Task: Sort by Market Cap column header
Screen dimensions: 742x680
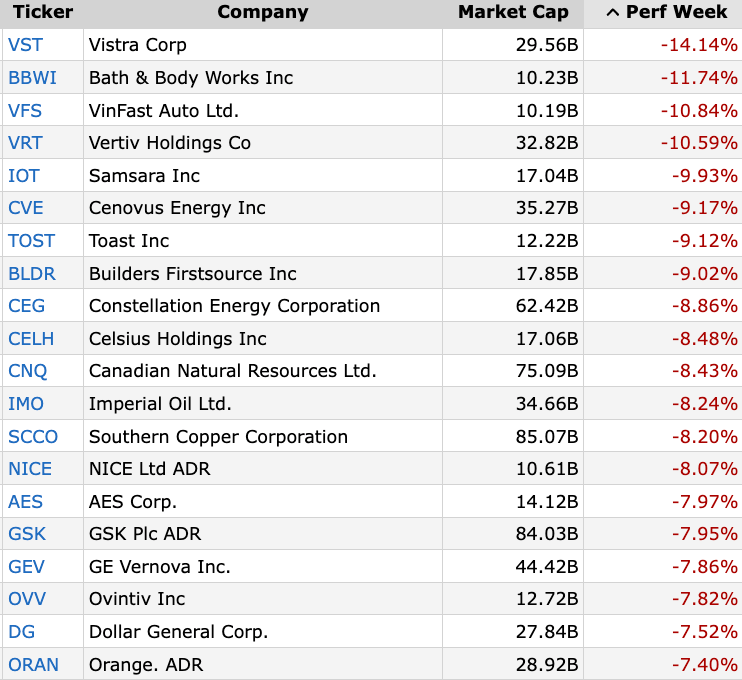Action: [513, 13]
